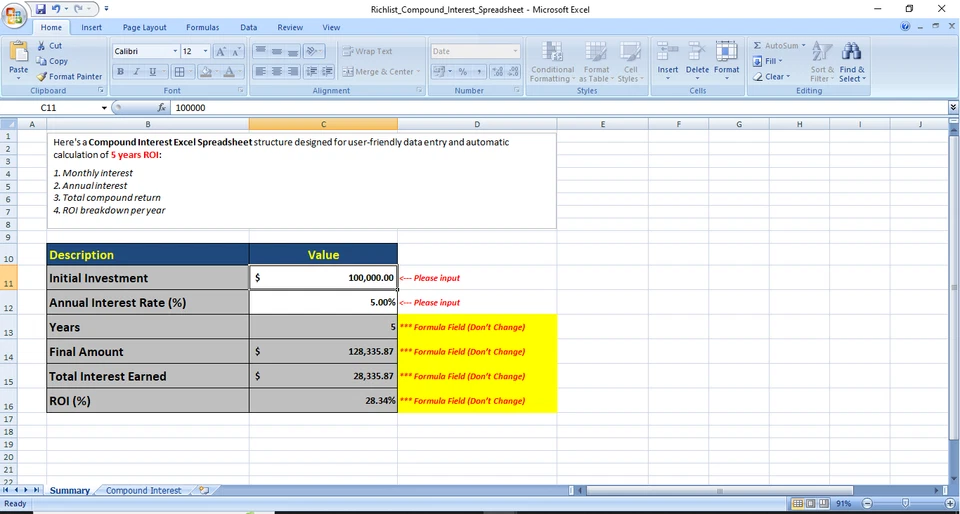Align text to the right

[x=293, y=72]
